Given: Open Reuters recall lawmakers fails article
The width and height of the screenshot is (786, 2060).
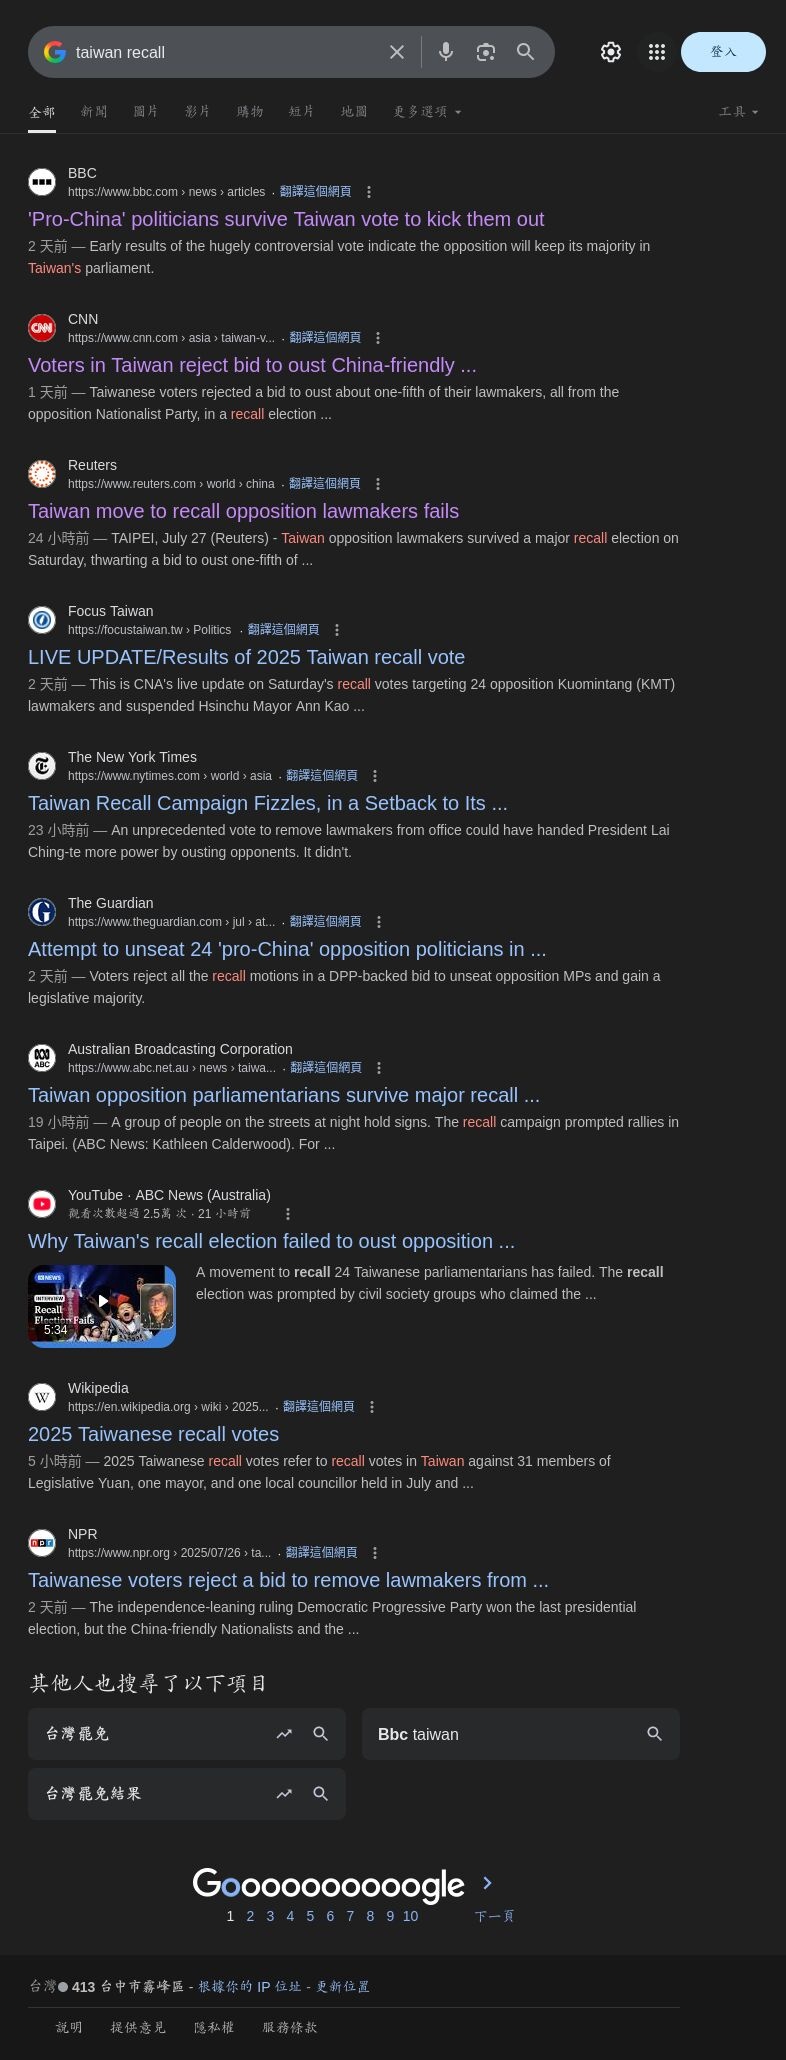Looking at the screenshot, I should point(243,511).
